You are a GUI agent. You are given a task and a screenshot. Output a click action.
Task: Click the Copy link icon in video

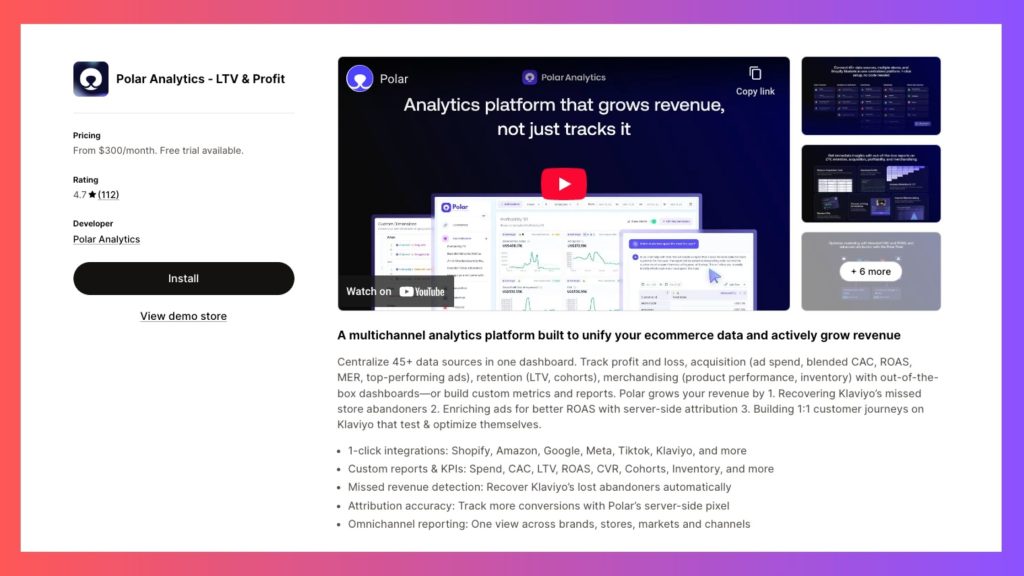[755, 74]
